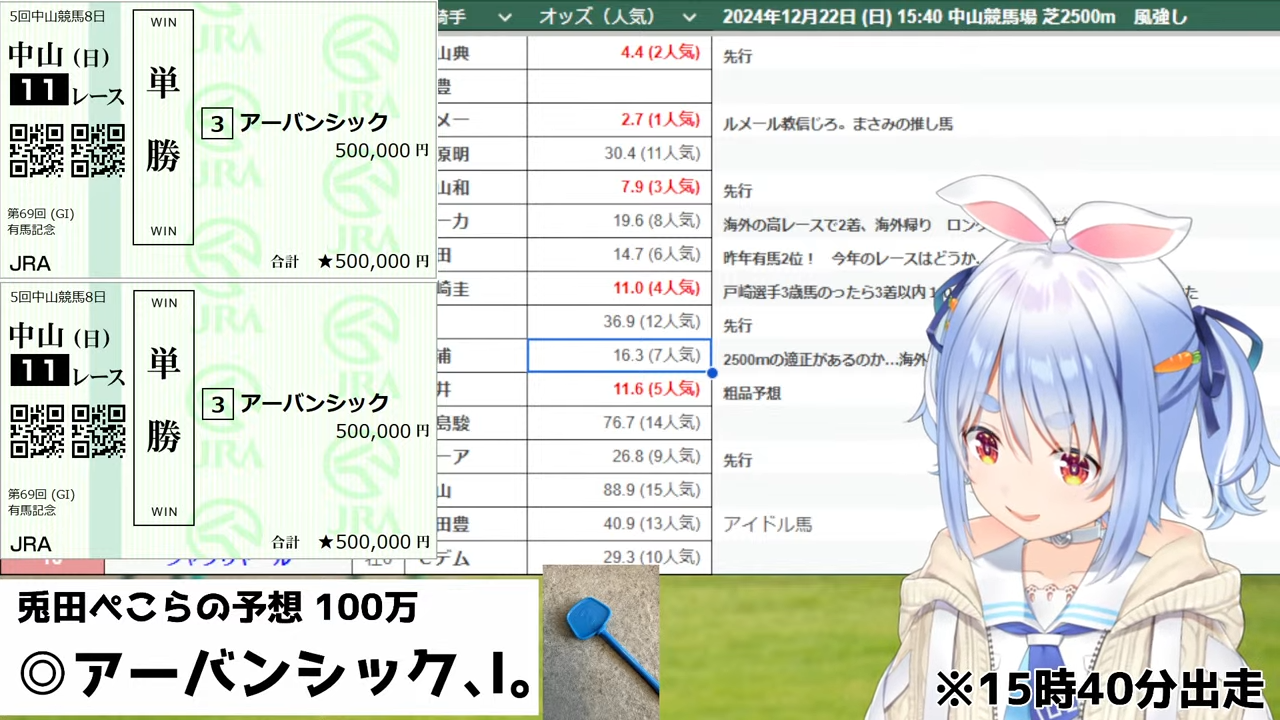The image size is (1280, 720).
Task: Select the odds cell 2.7 (1人気)
Action: point(619,120)
